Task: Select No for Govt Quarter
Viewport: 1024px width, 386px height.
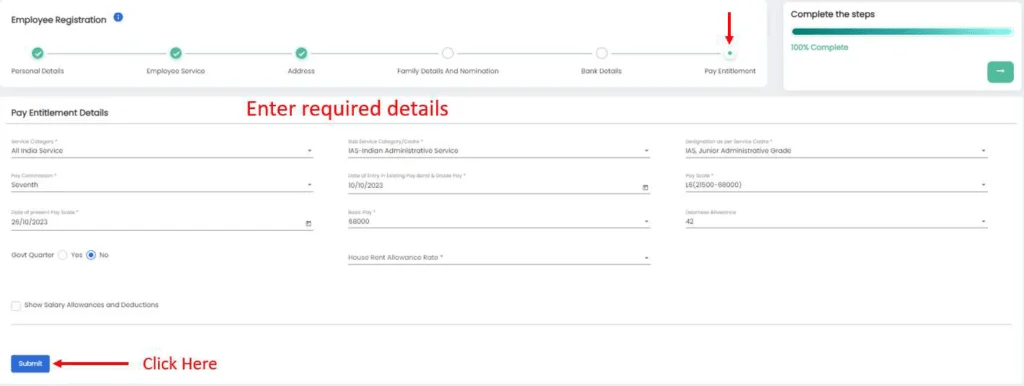Action: tap(91, 255)
